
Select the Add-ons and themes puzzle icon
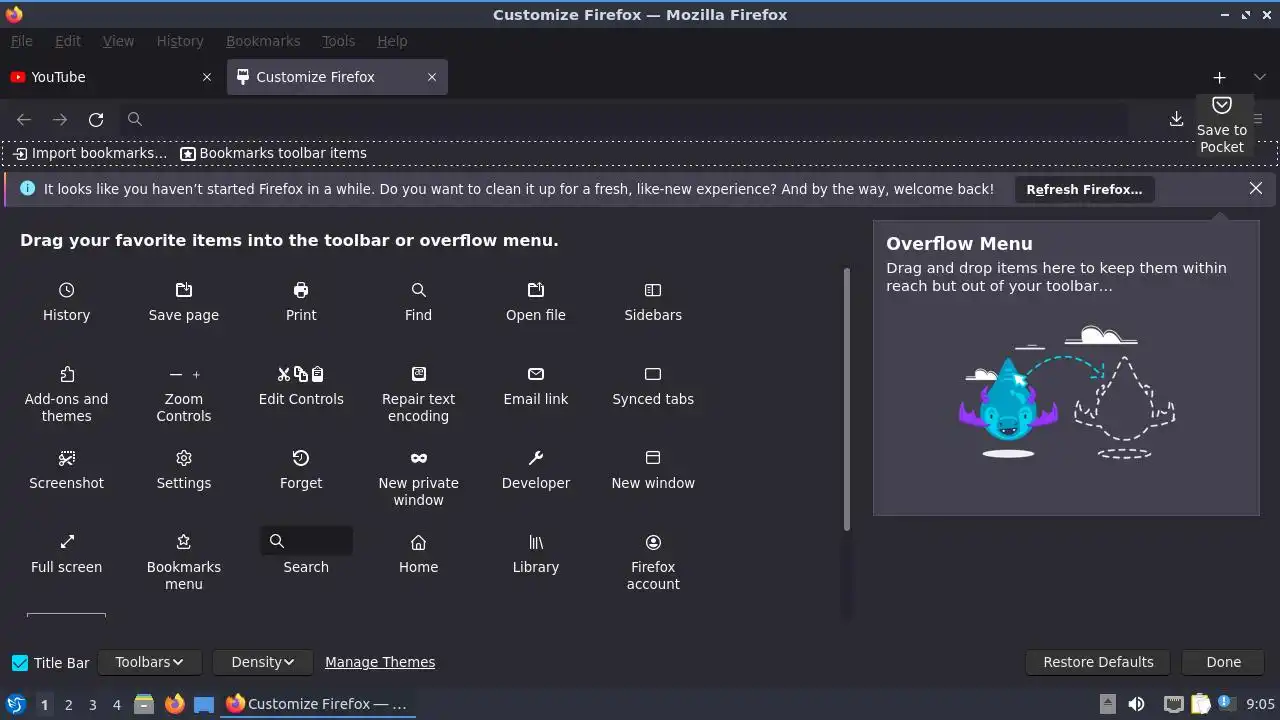(66, 374)
